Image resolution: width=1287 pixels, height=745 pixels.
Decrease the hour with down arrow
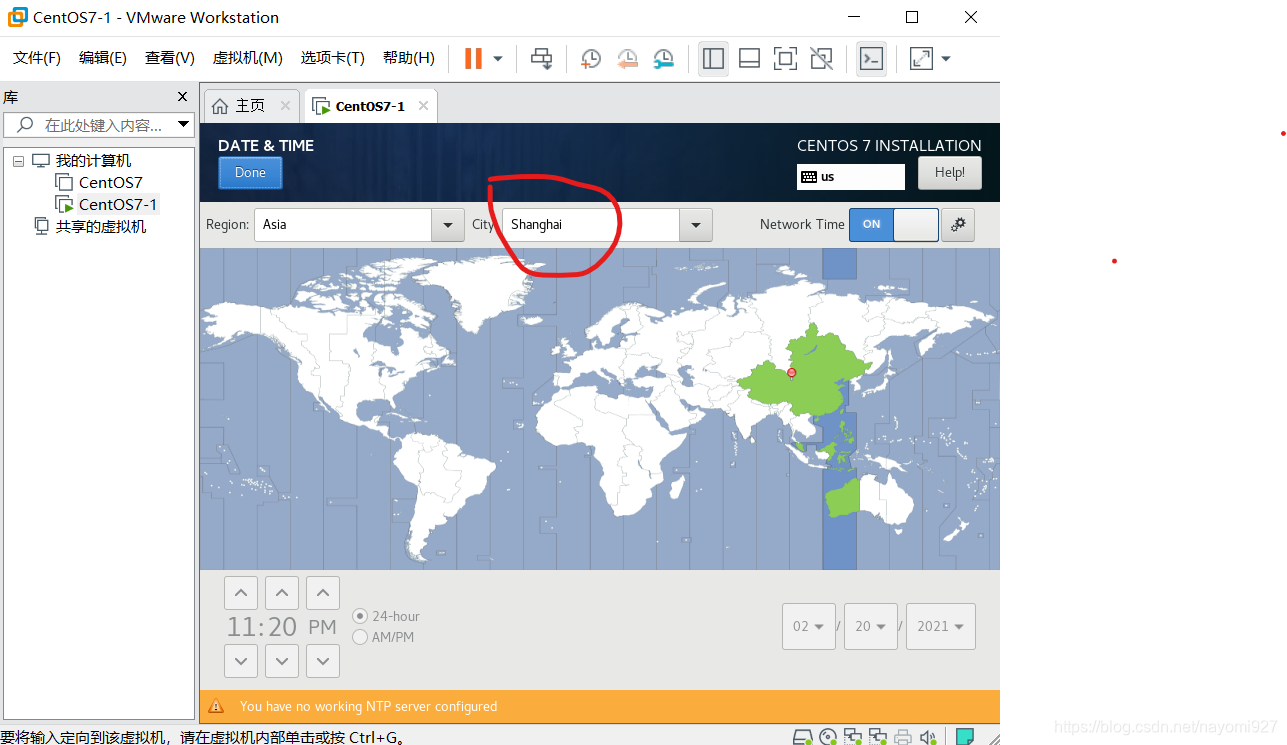click(241, 661)
